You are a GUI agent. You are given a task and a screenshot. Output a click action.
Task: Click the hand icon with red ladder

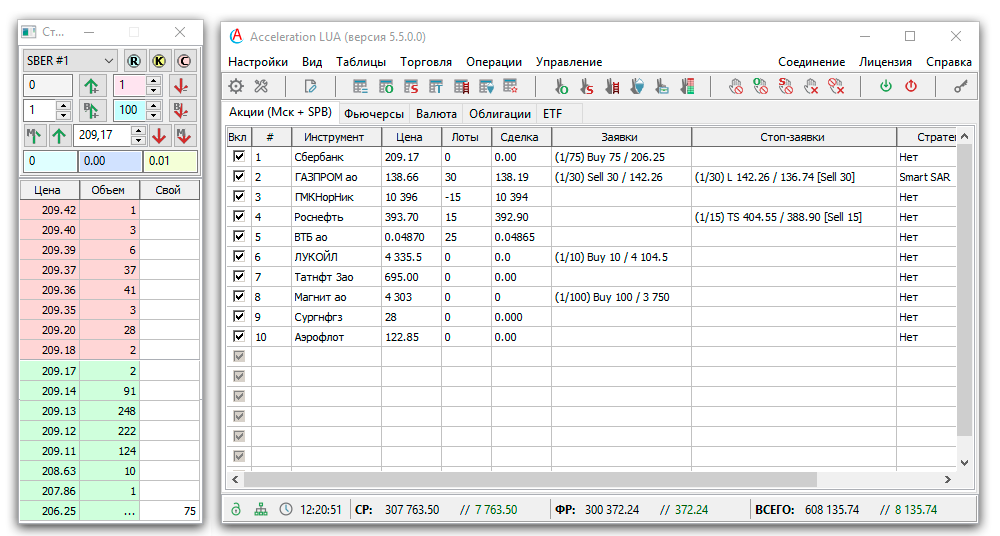[x=612, y=86]
